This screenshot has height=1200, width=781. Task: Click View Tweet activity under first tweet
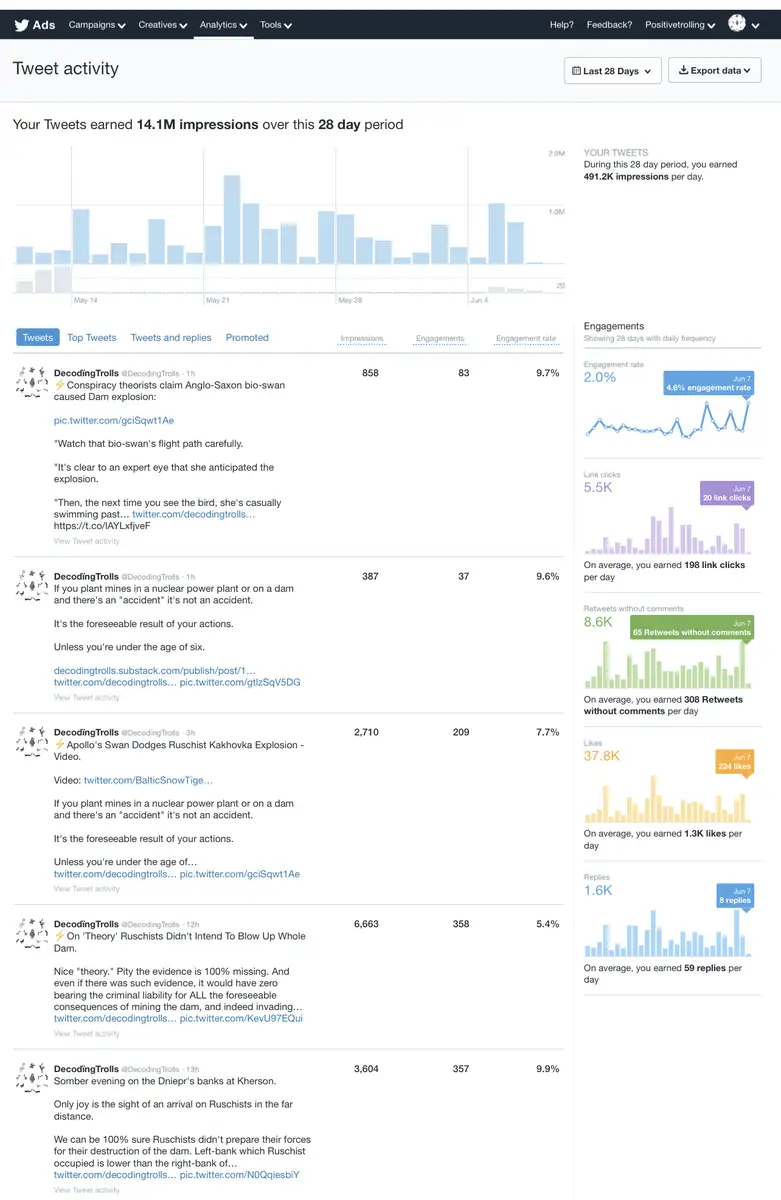[86, 541]
